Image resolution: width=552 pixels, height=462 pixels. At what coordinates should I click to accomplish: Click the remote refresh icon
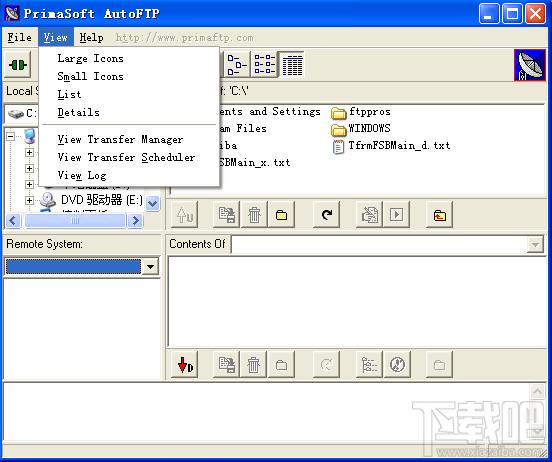click(x=327, y=364)
